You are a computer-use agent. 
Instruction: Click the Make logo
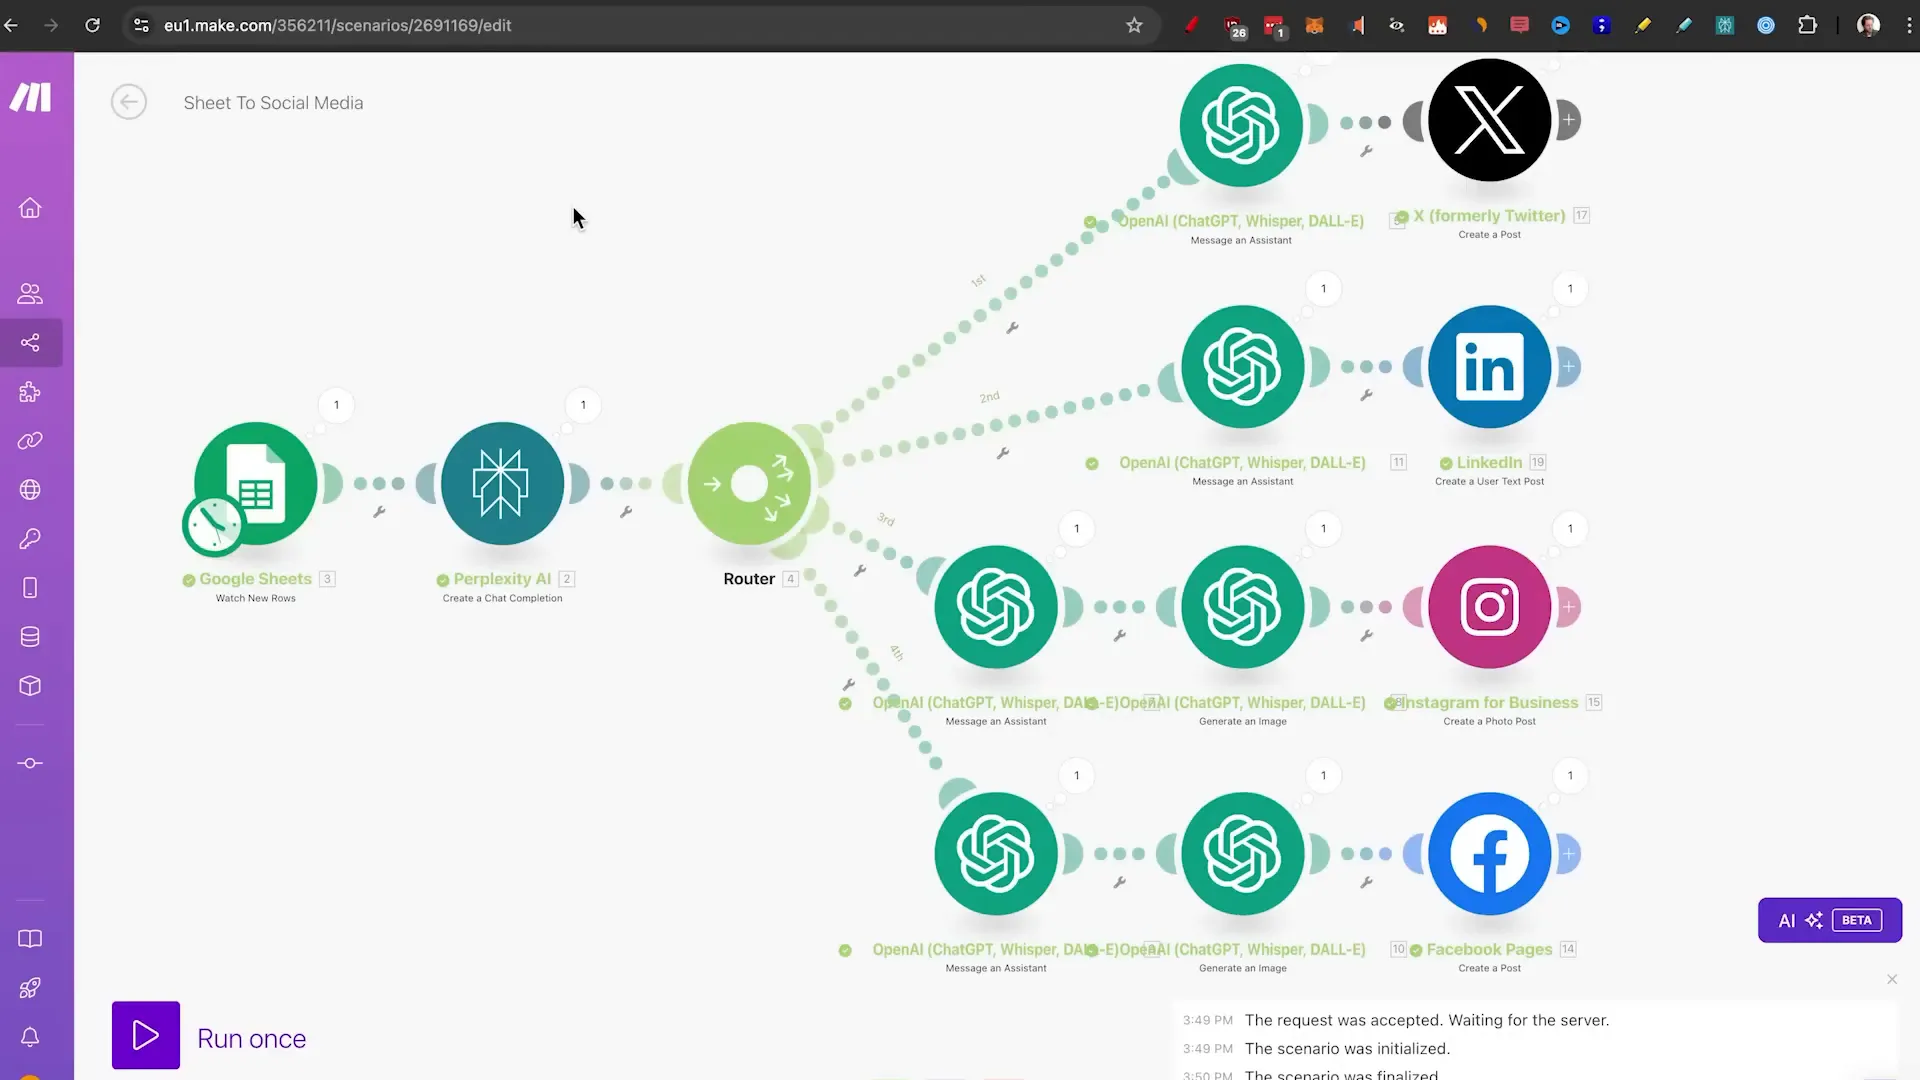(31, 97)
